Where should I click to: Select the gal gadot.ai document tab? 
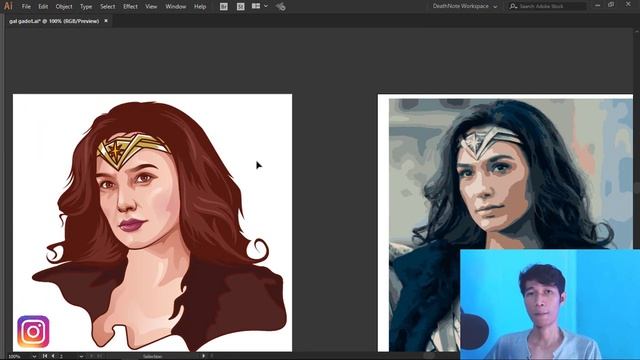[x=54, y=21]
